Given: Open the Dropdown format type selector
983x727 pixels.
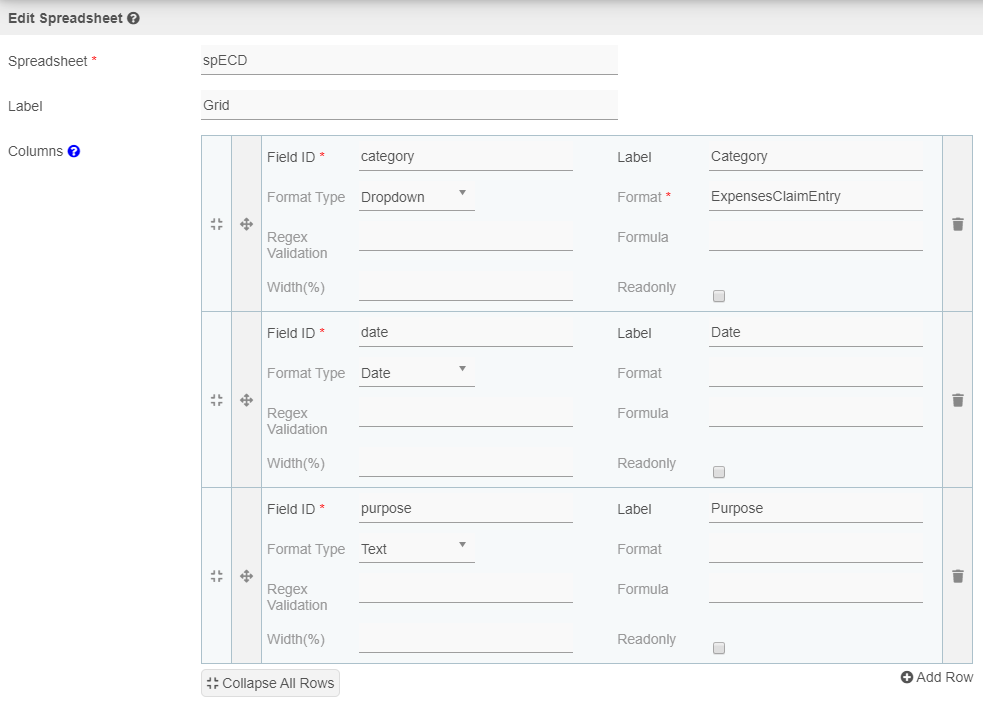Looking at the screenshot, I should pyautogui.click(x=416, y=197).
